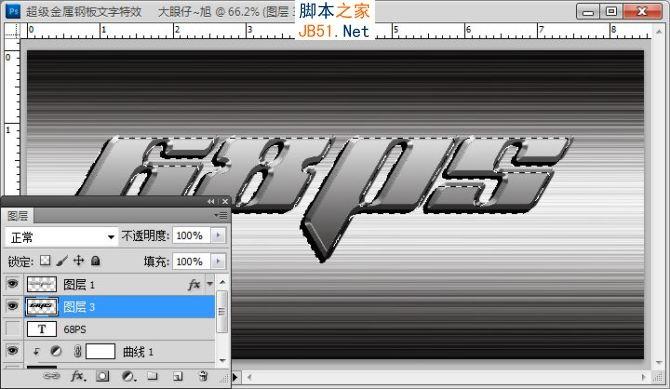This screenshot has height=389, width=670.
Task: Minimize the document window
Action: [x=588, y=12]
